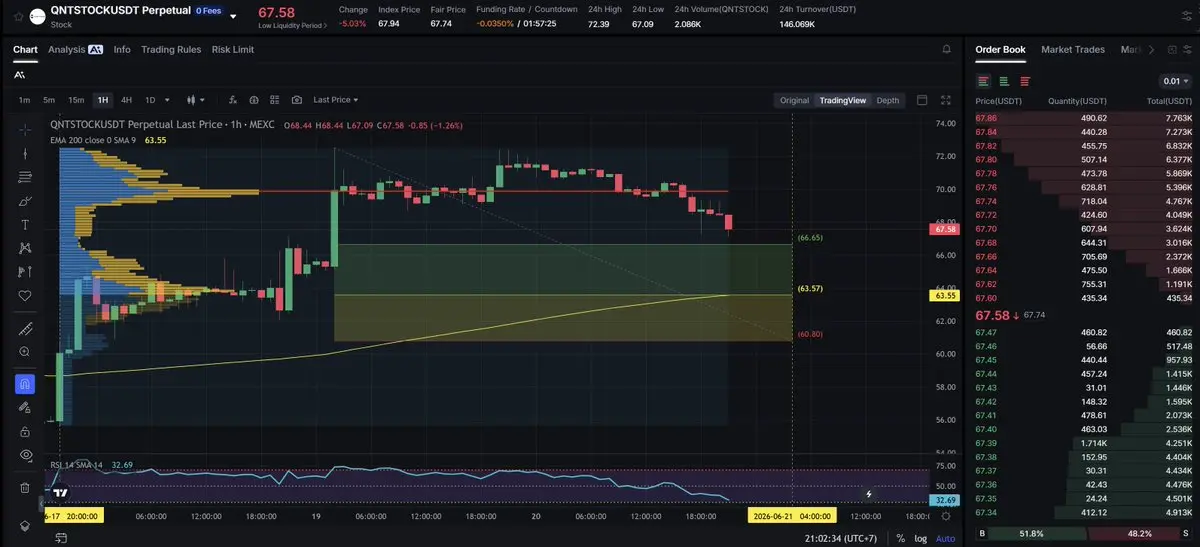The height and width of the screenshot is (547, 1200).
Task: Activate the zoom in tool
Action: point(25,352)
